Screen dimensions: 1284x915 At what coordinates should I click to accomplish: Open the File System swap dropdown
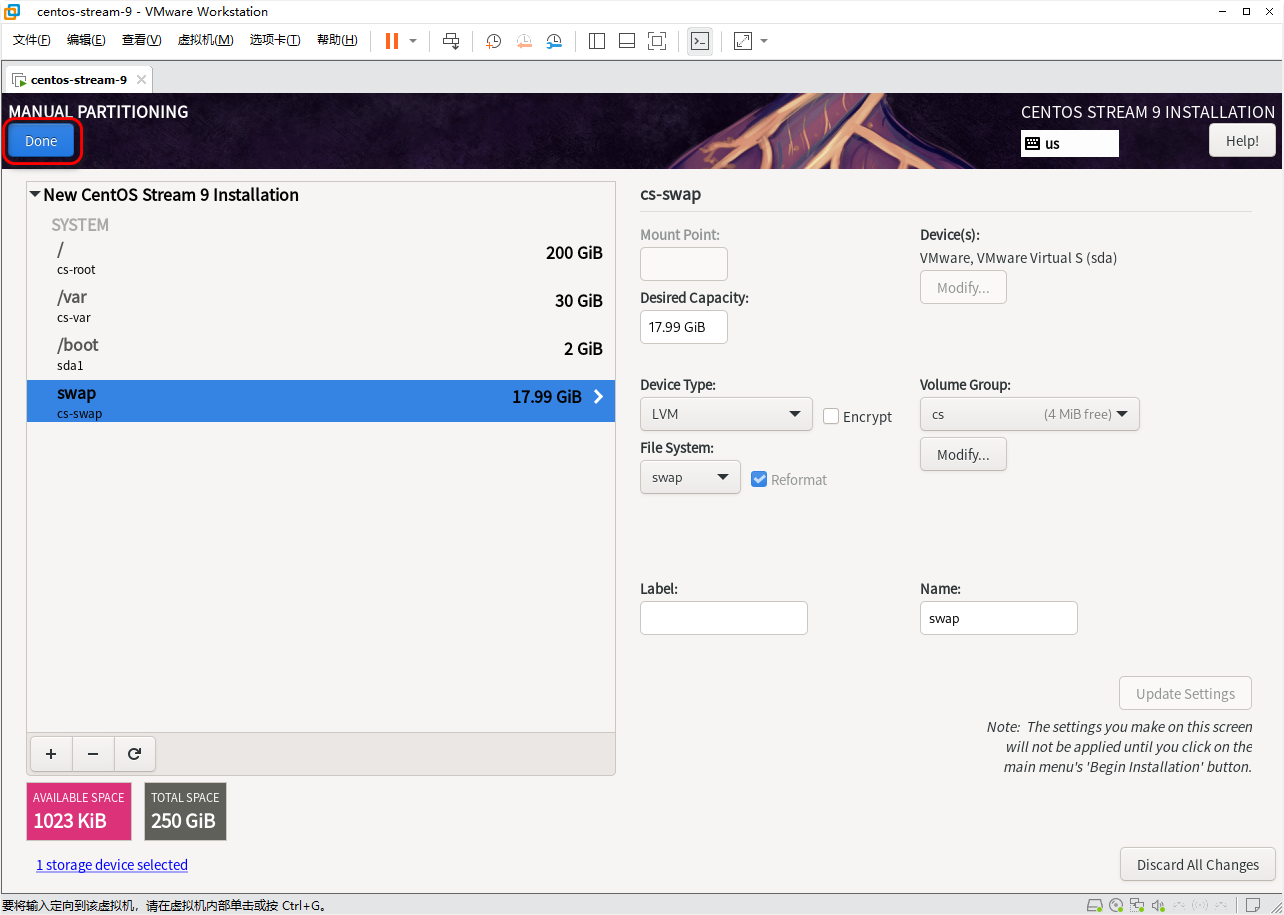(x=690, y=477)
